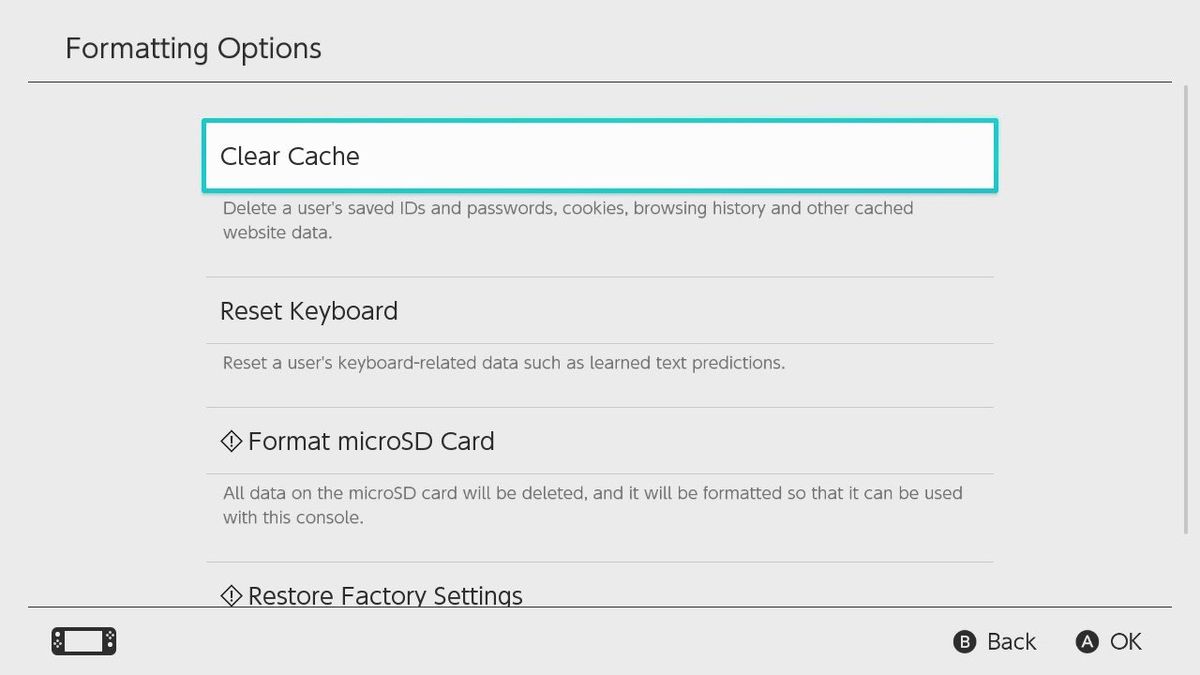Click the word "Cache" in the highlighted row
Image resolution: width=1200 pixels, height=675 pixels.
324,156
